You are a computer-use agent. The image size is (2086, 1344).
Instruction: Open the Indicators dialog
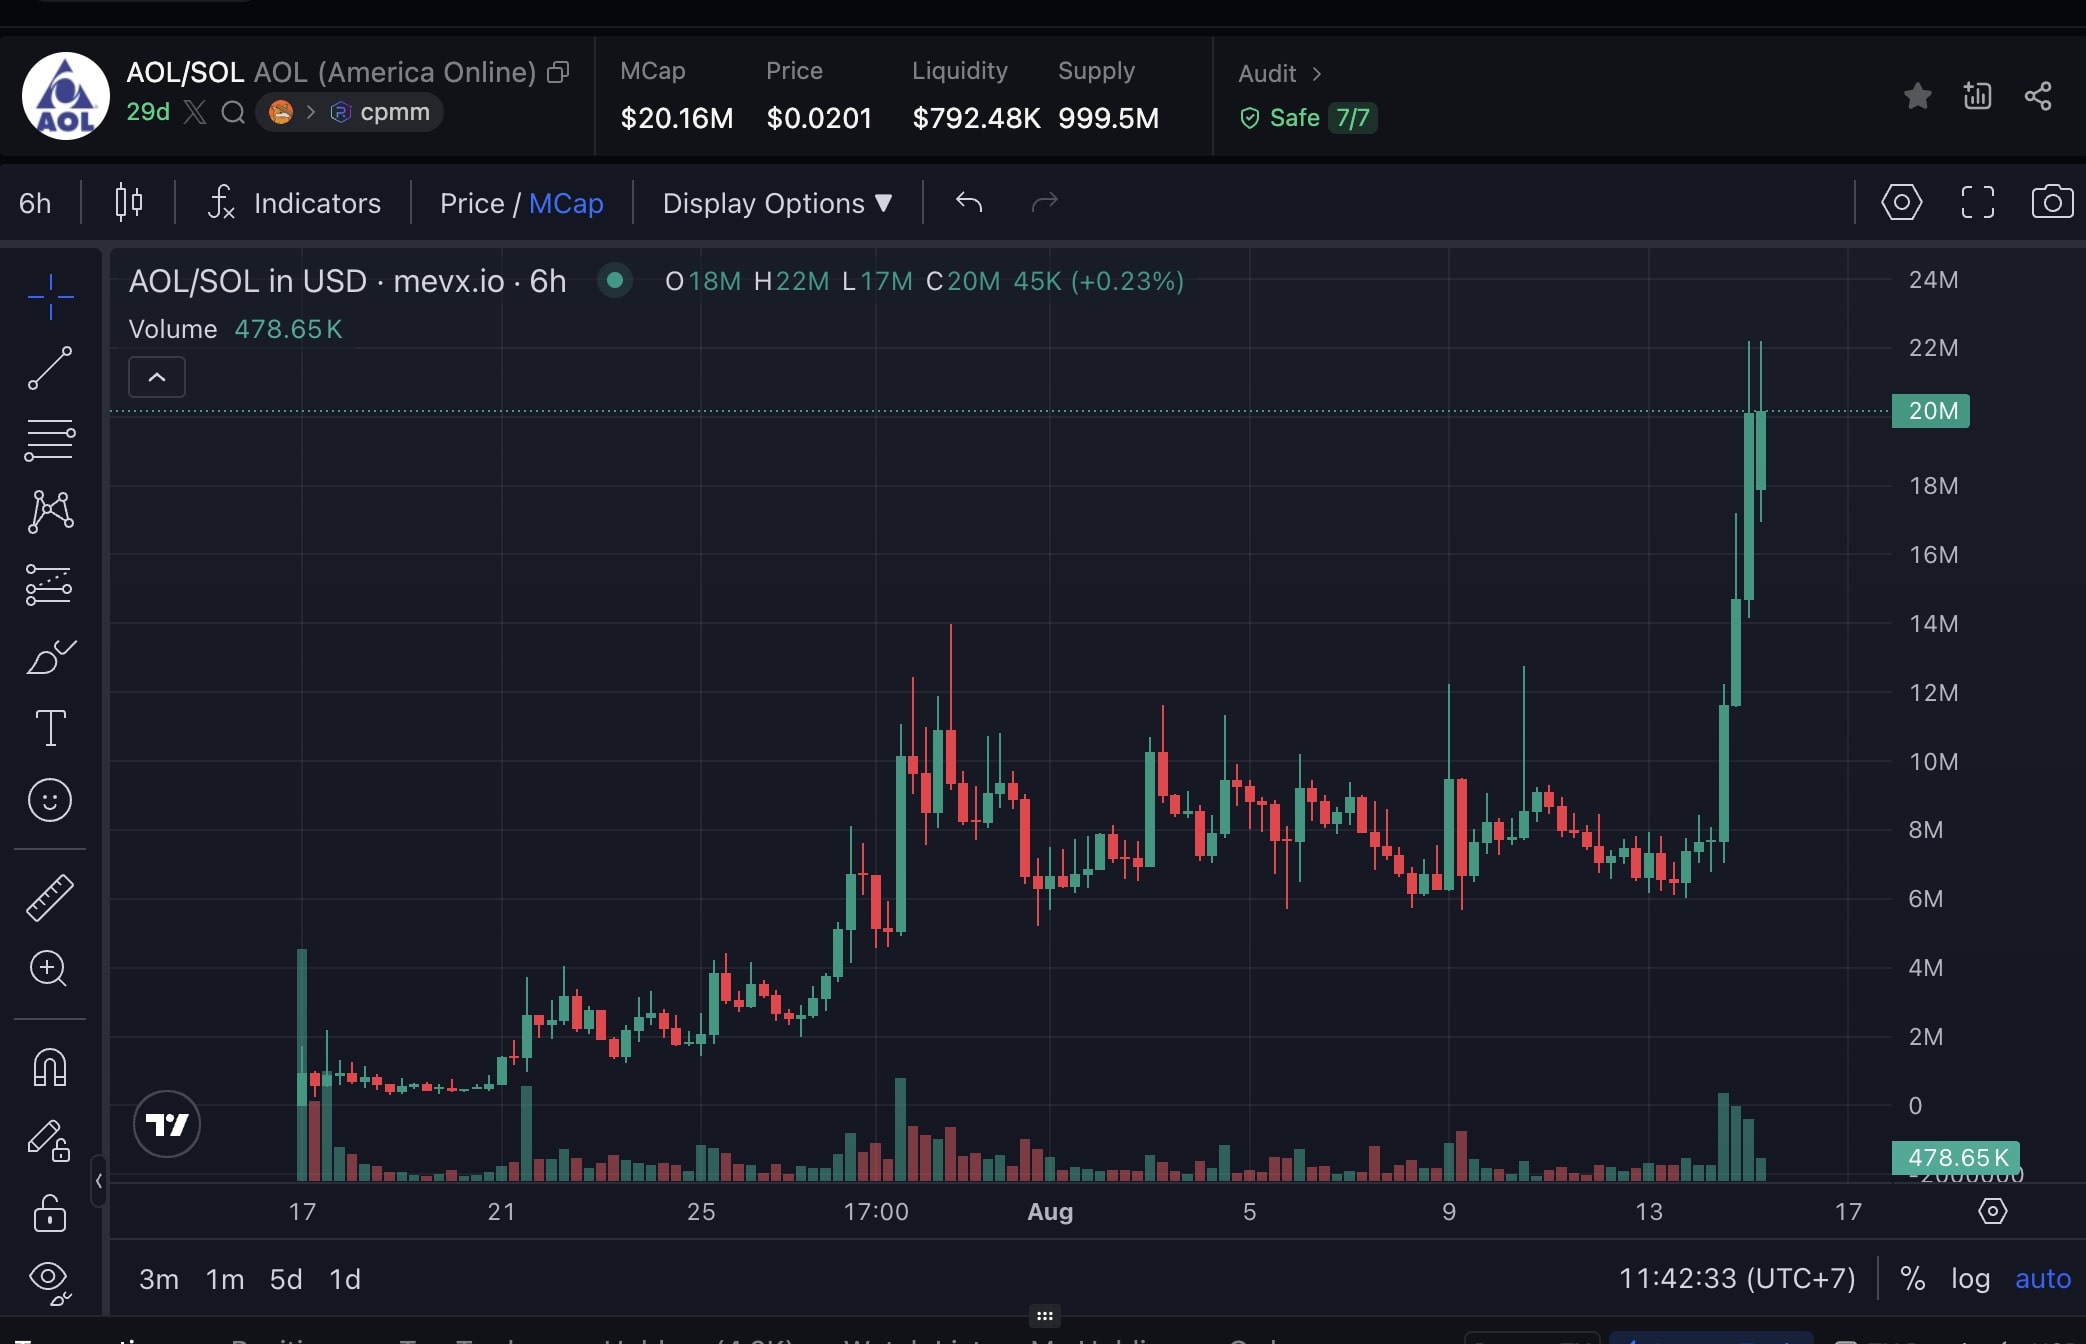click(x=294, y=203)
